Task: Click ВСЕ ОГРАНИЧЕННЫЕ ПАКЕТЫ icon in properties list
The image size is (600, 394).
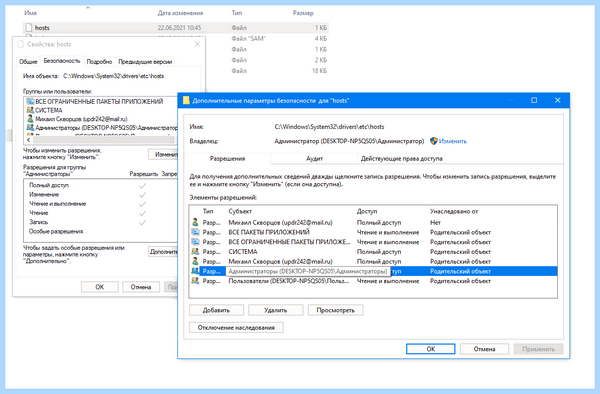Action: [x=30, y=101]
